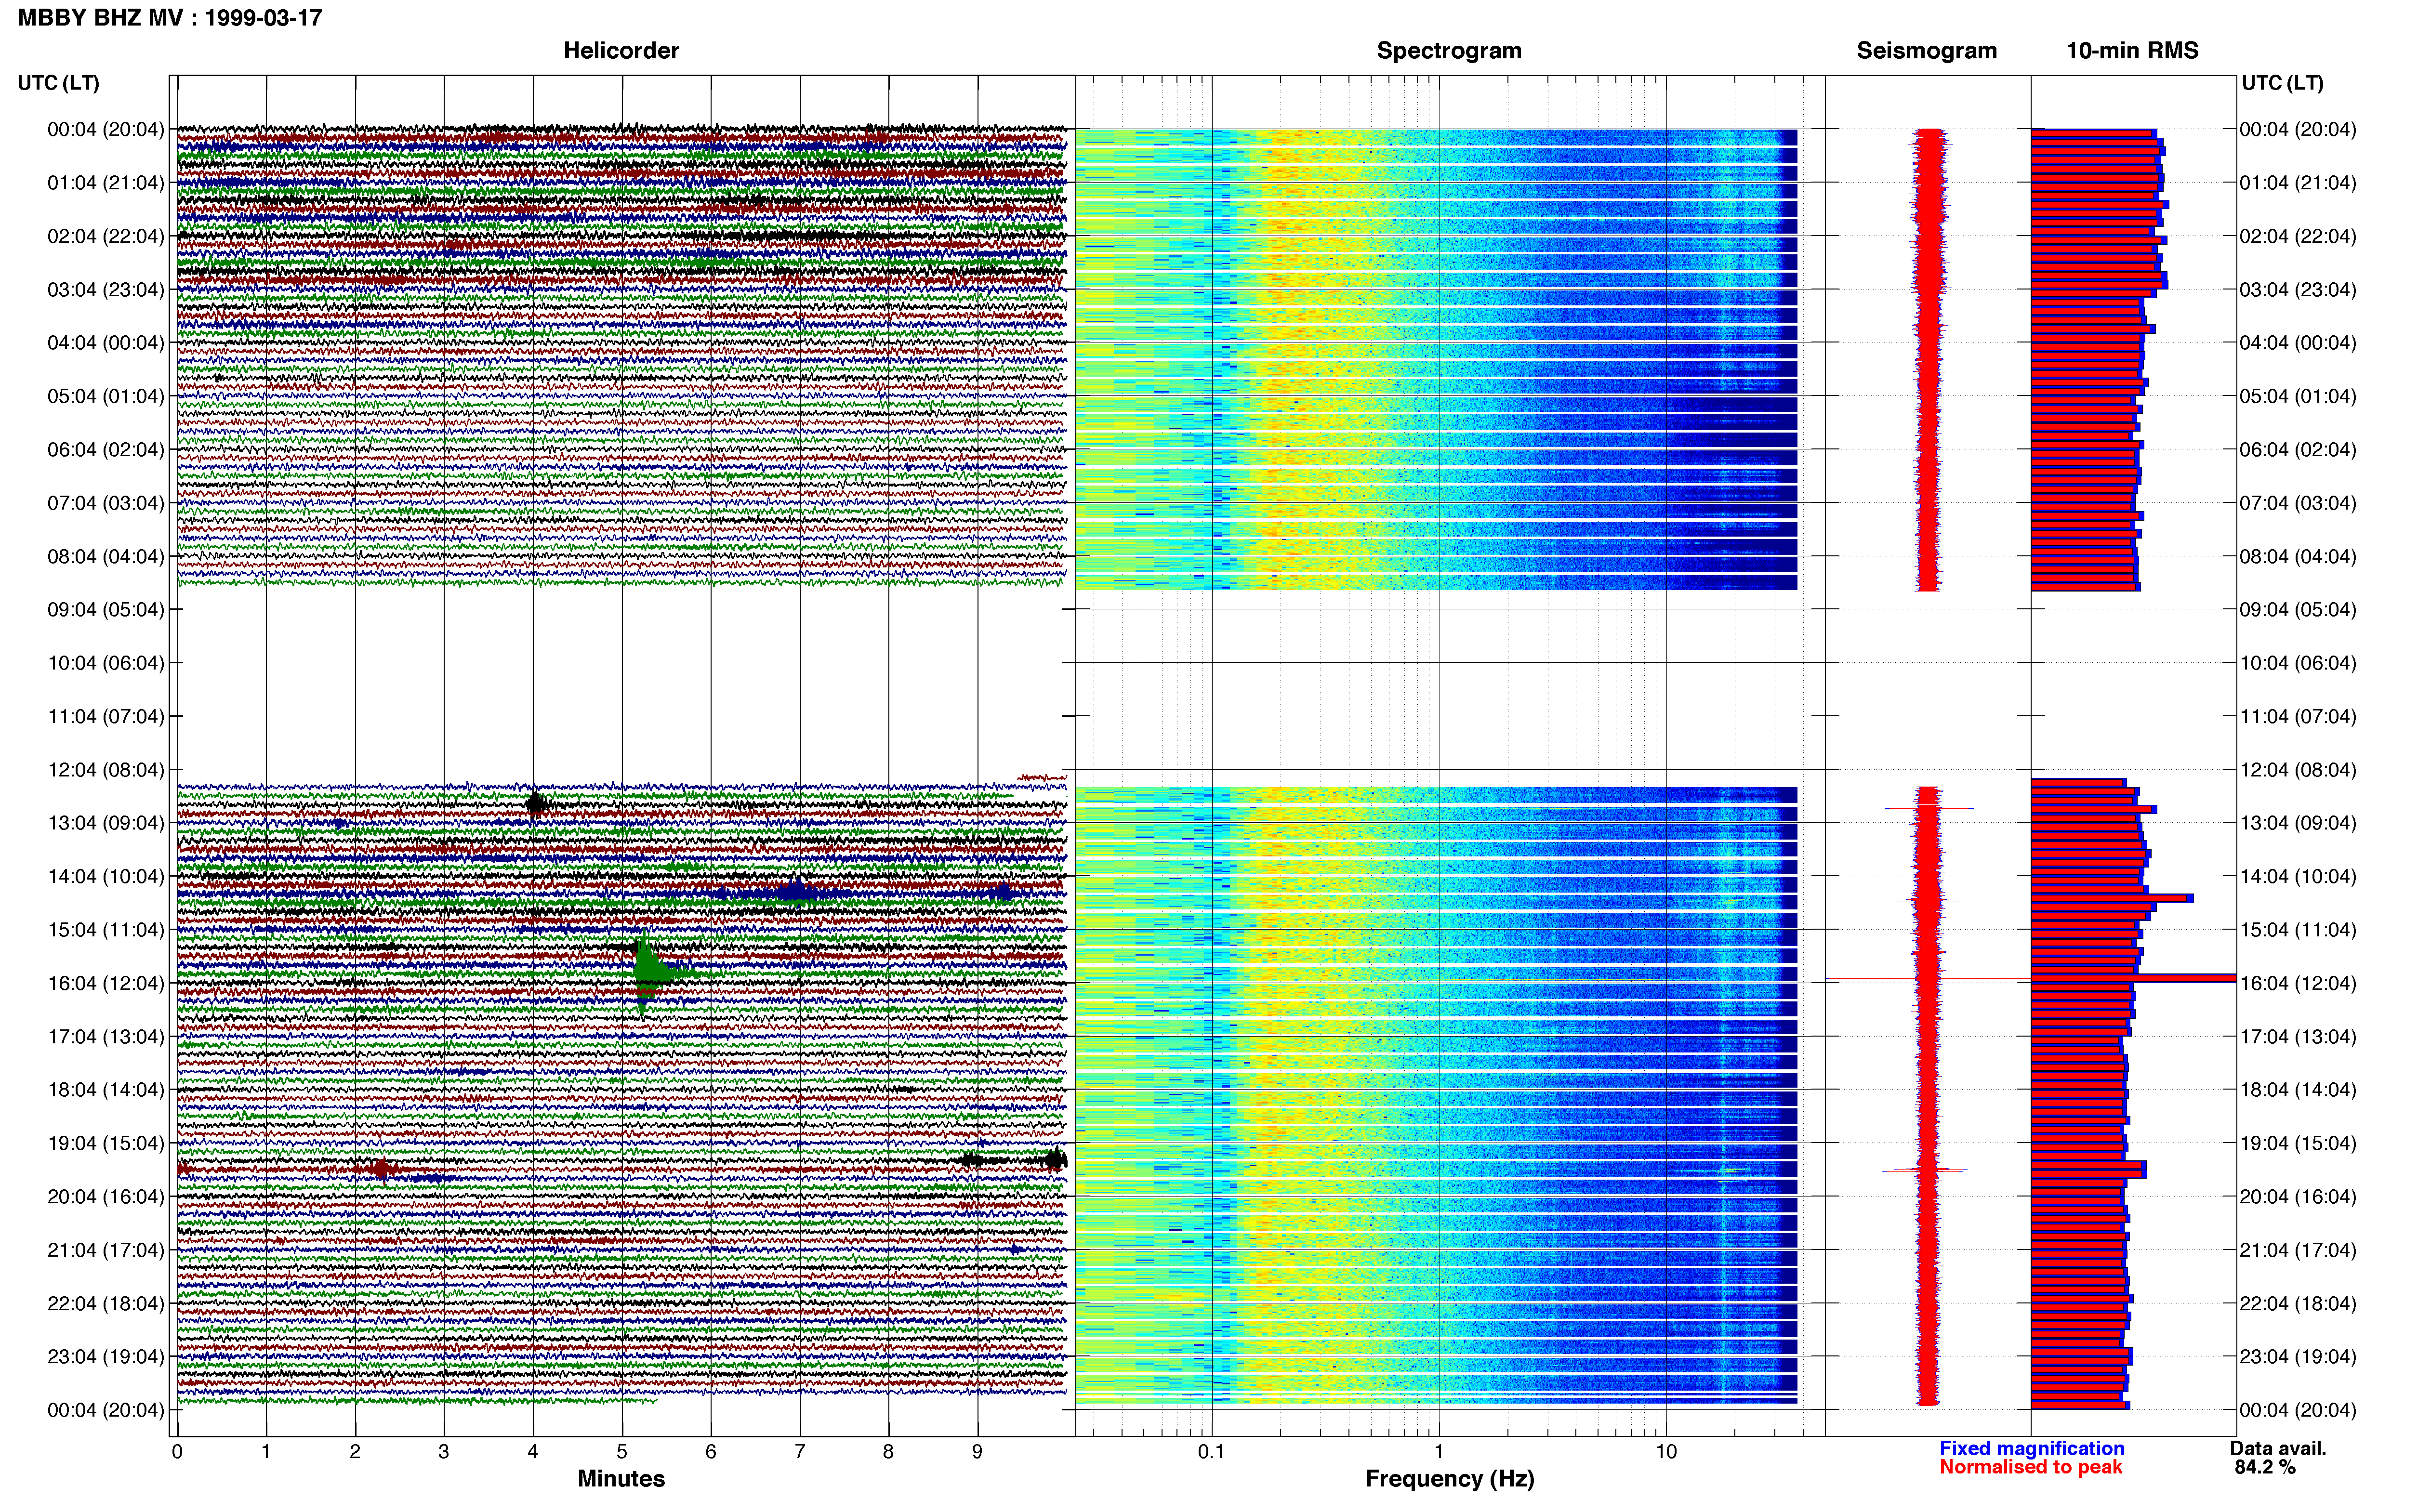This screenshot has height=1512, width=2418.
Task: Click the 'Minutes' x-axis label
Action: coord(621,1479)
